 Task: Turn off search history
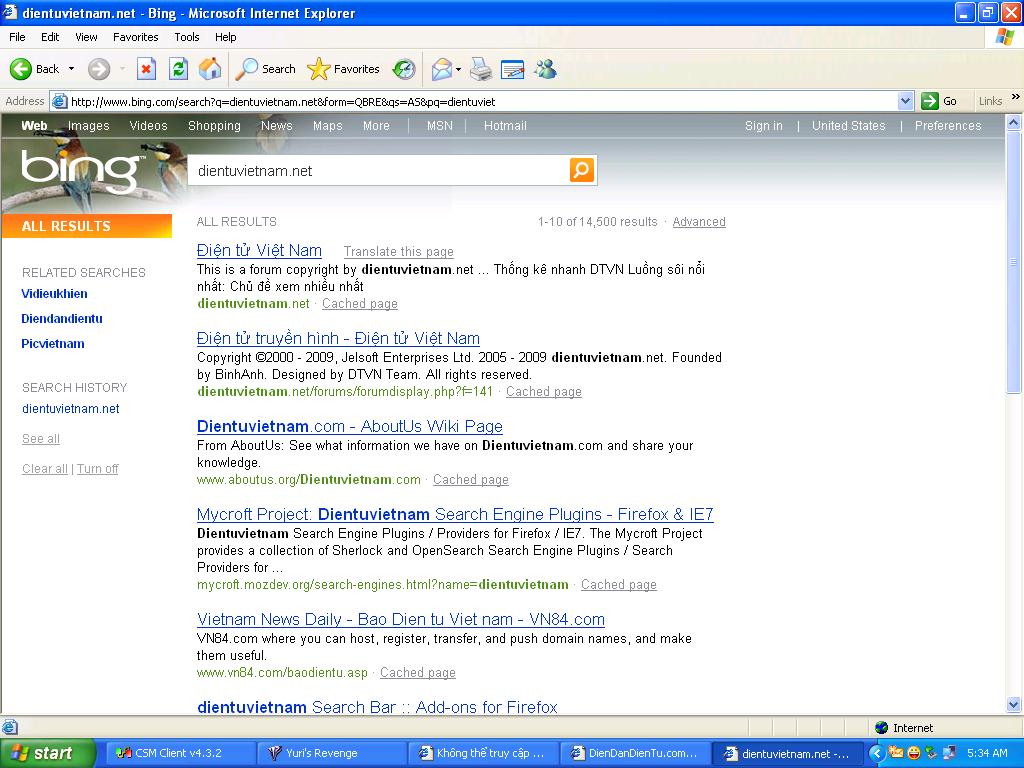tap(97, 468)
